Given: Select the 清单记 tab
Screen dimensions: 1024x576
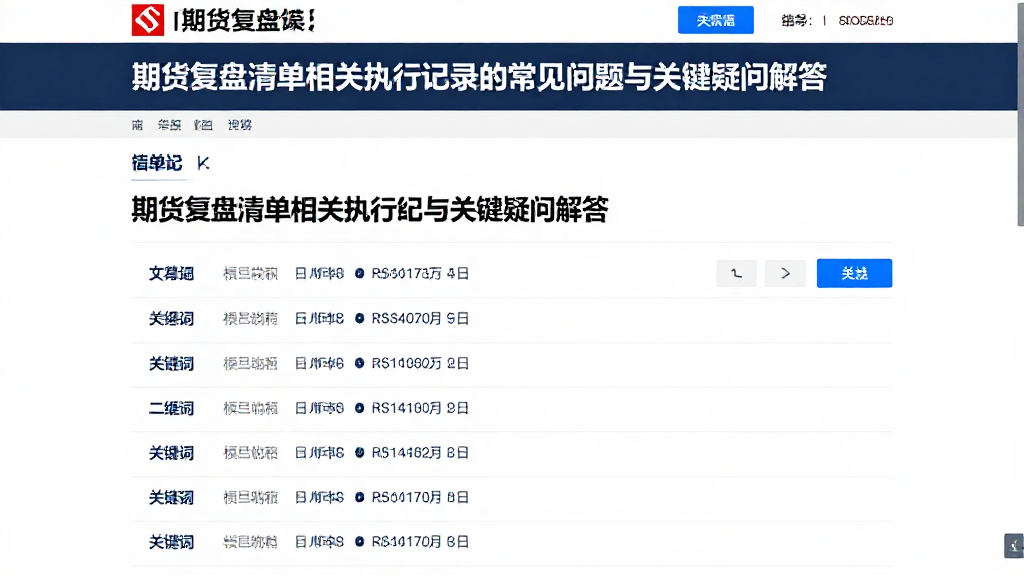Looking at the screenshot, I should pos(157,163).
